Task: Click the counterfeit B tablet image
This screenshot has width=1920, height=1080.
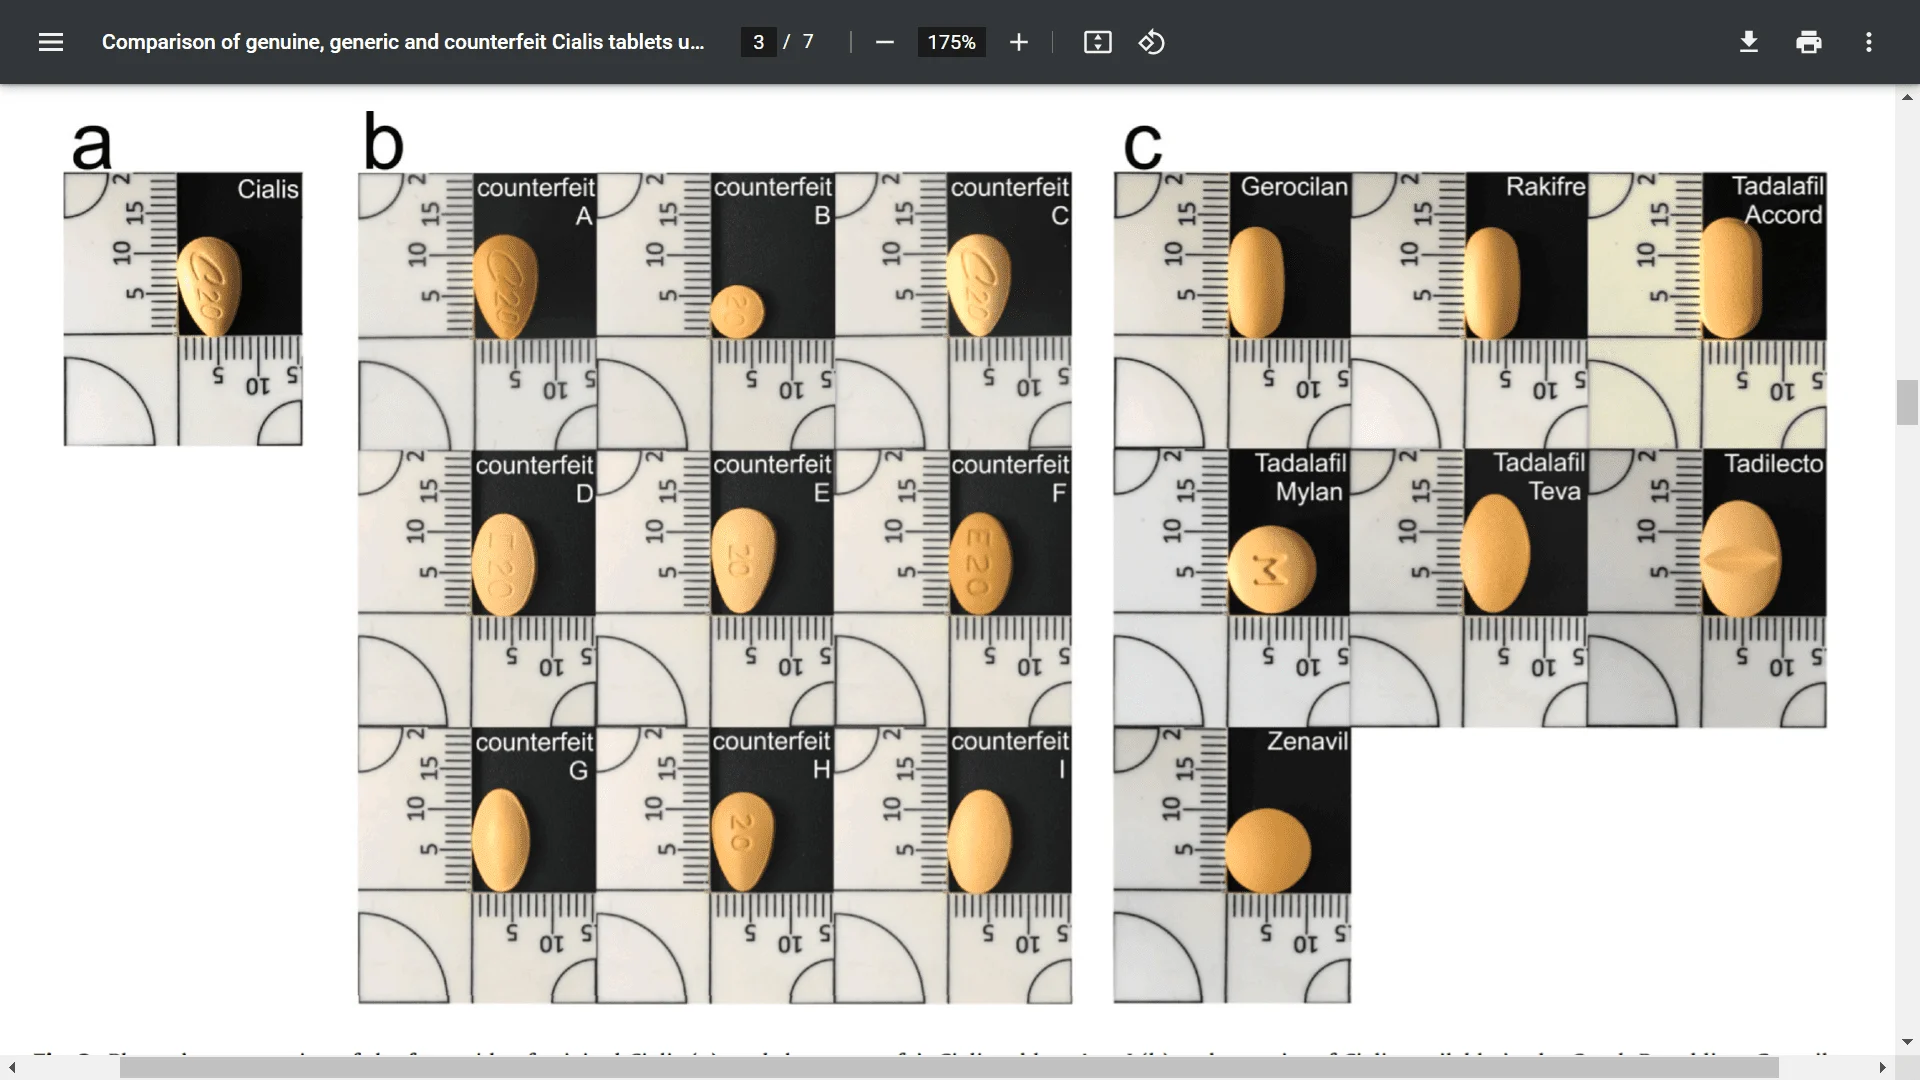Action: point(737,310)
